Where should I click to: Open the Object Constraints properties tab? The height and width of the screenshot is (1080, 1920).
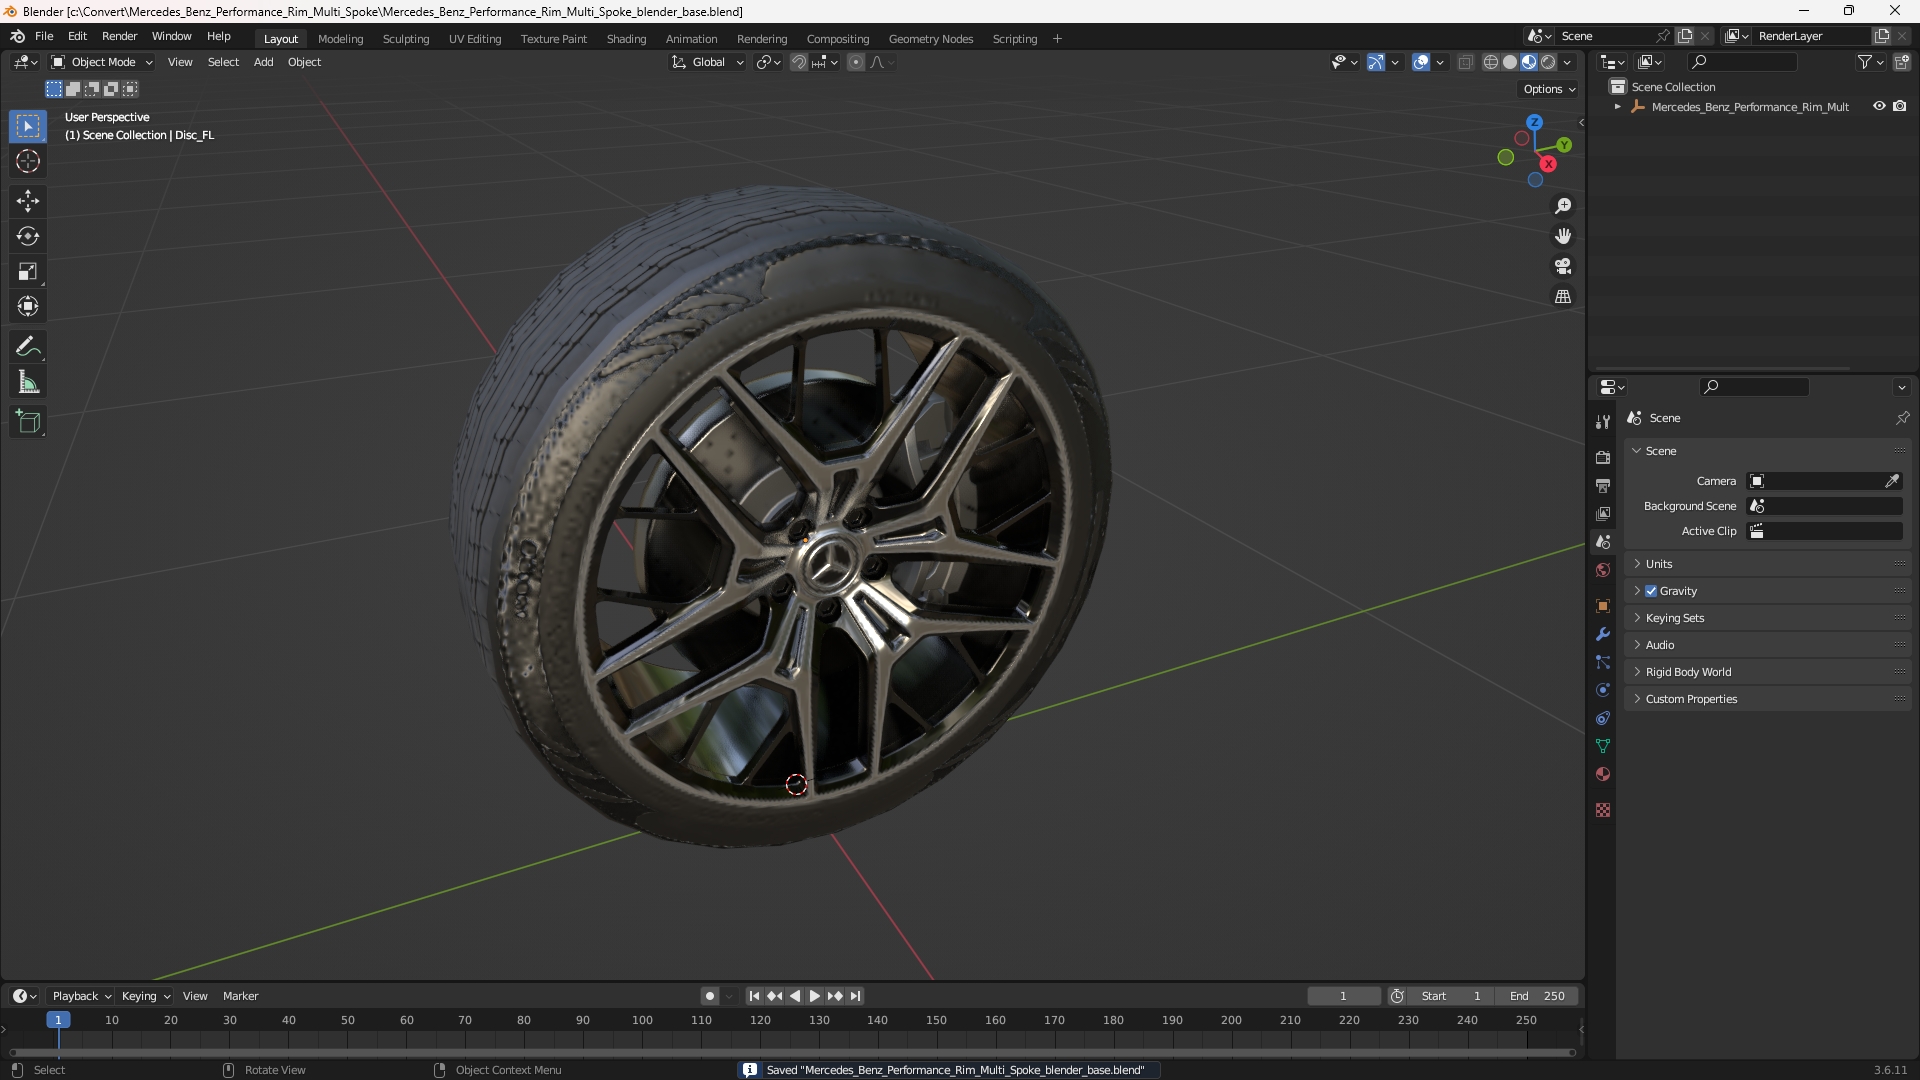coord(1603,718)
